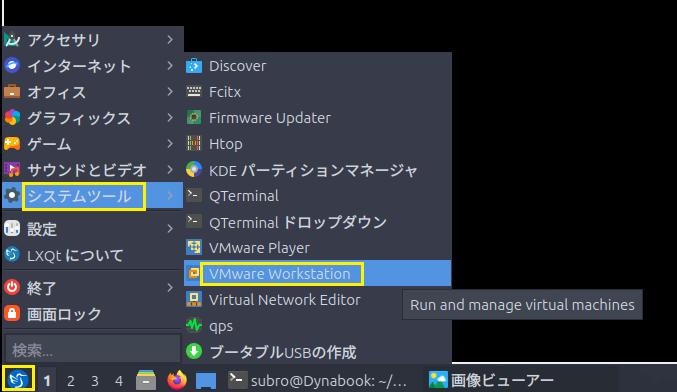The height and width of the screenshot is (392, 677).
Task: Switch to virtual desktop 2
Action: [x=71, y=381]
